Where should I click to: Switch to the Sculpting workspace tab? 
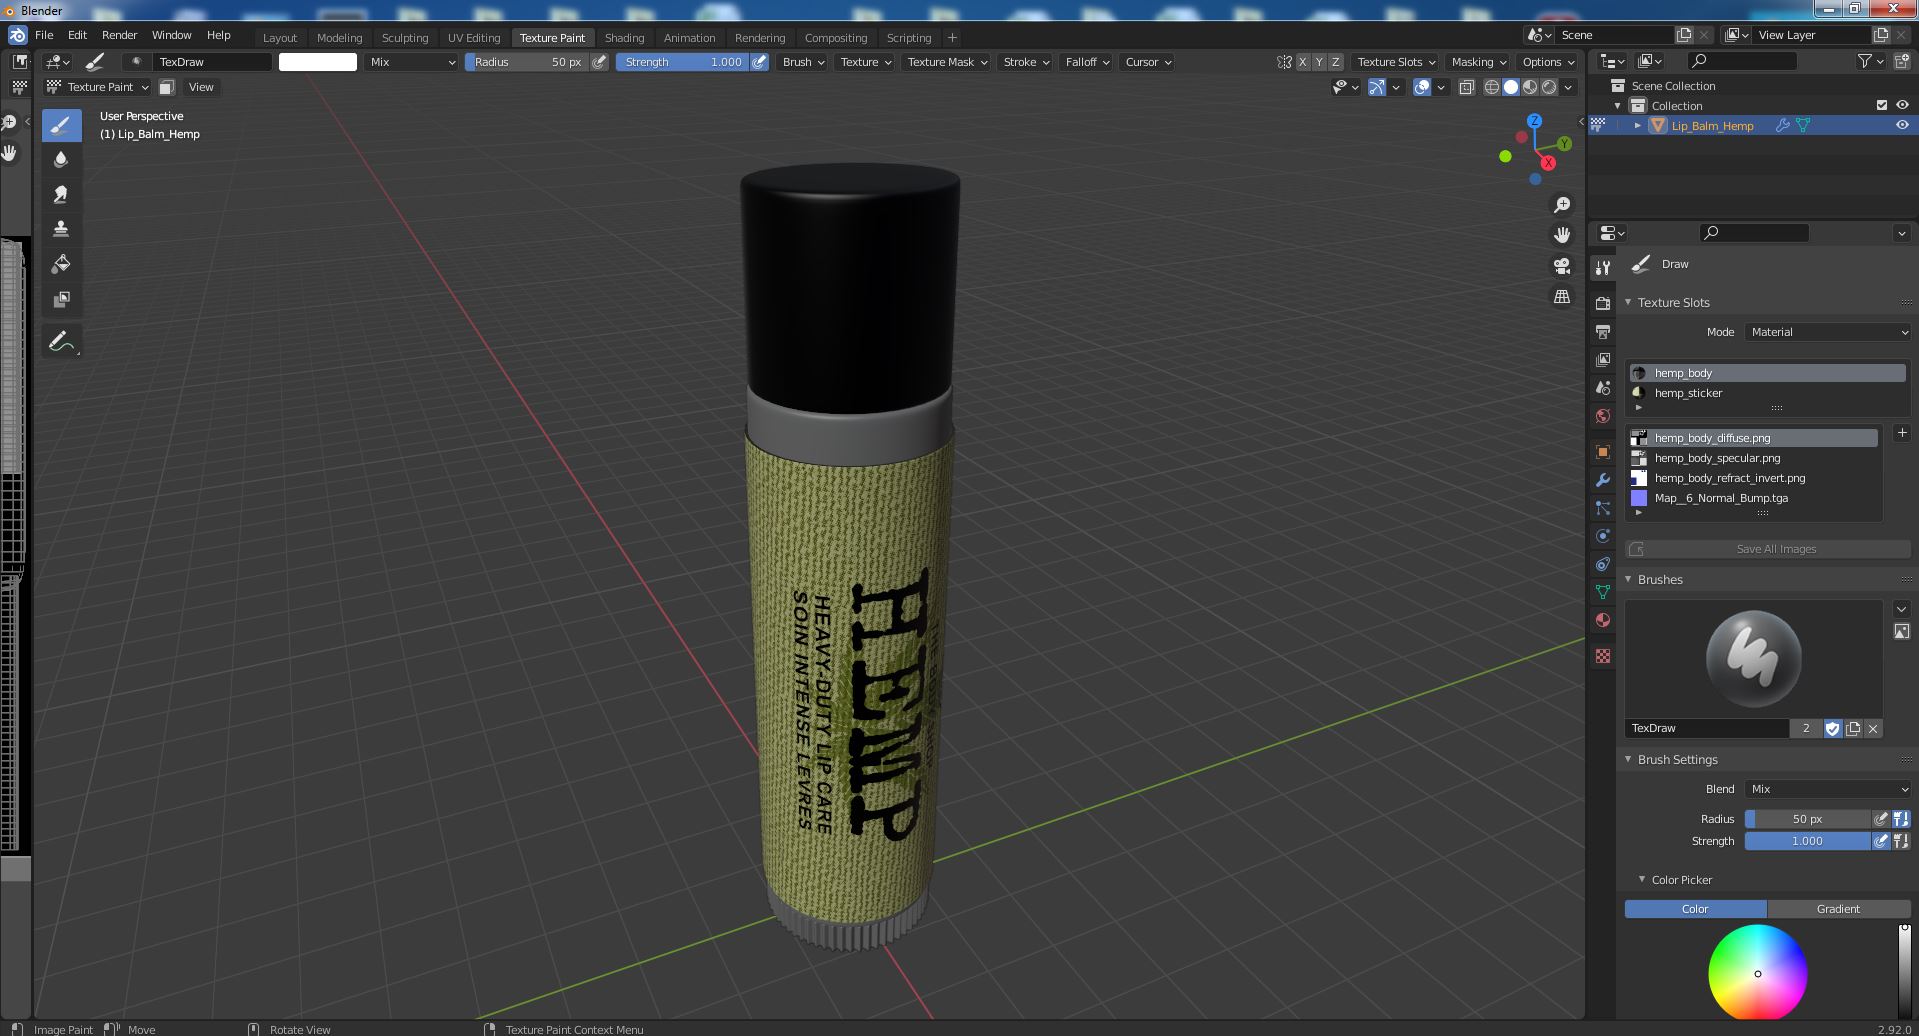click(405, 38)
